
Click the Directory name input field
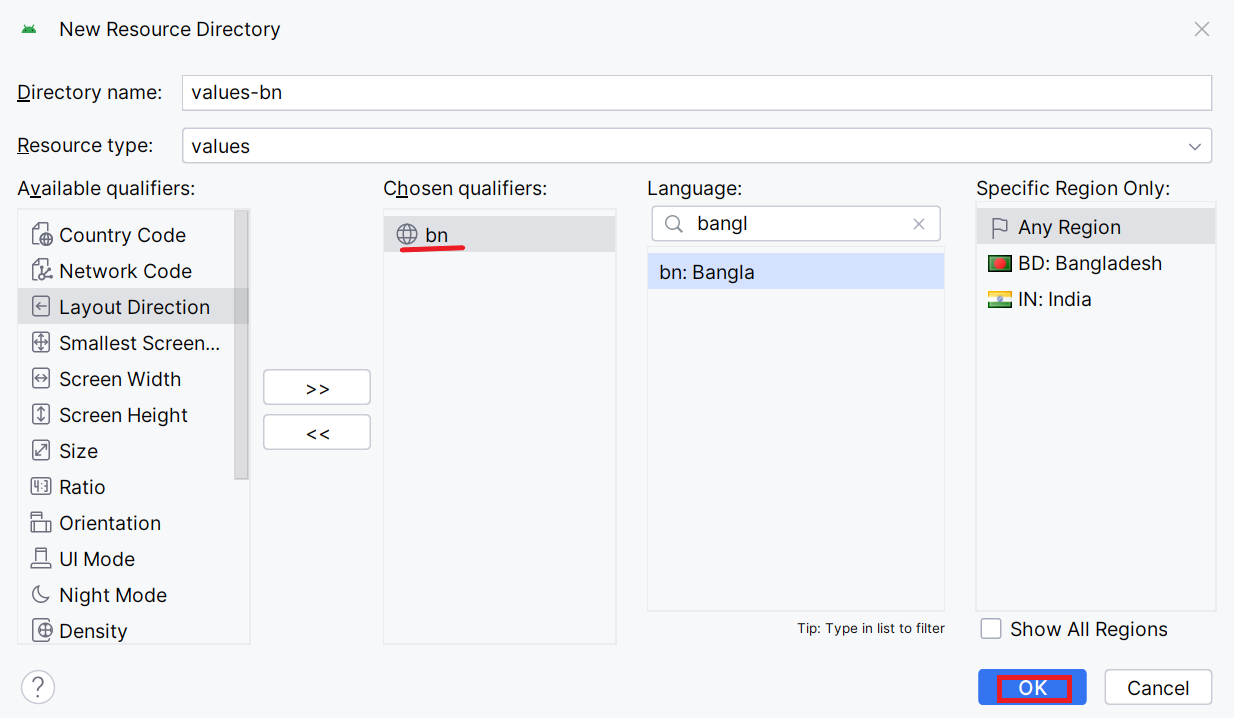point(696,93)
